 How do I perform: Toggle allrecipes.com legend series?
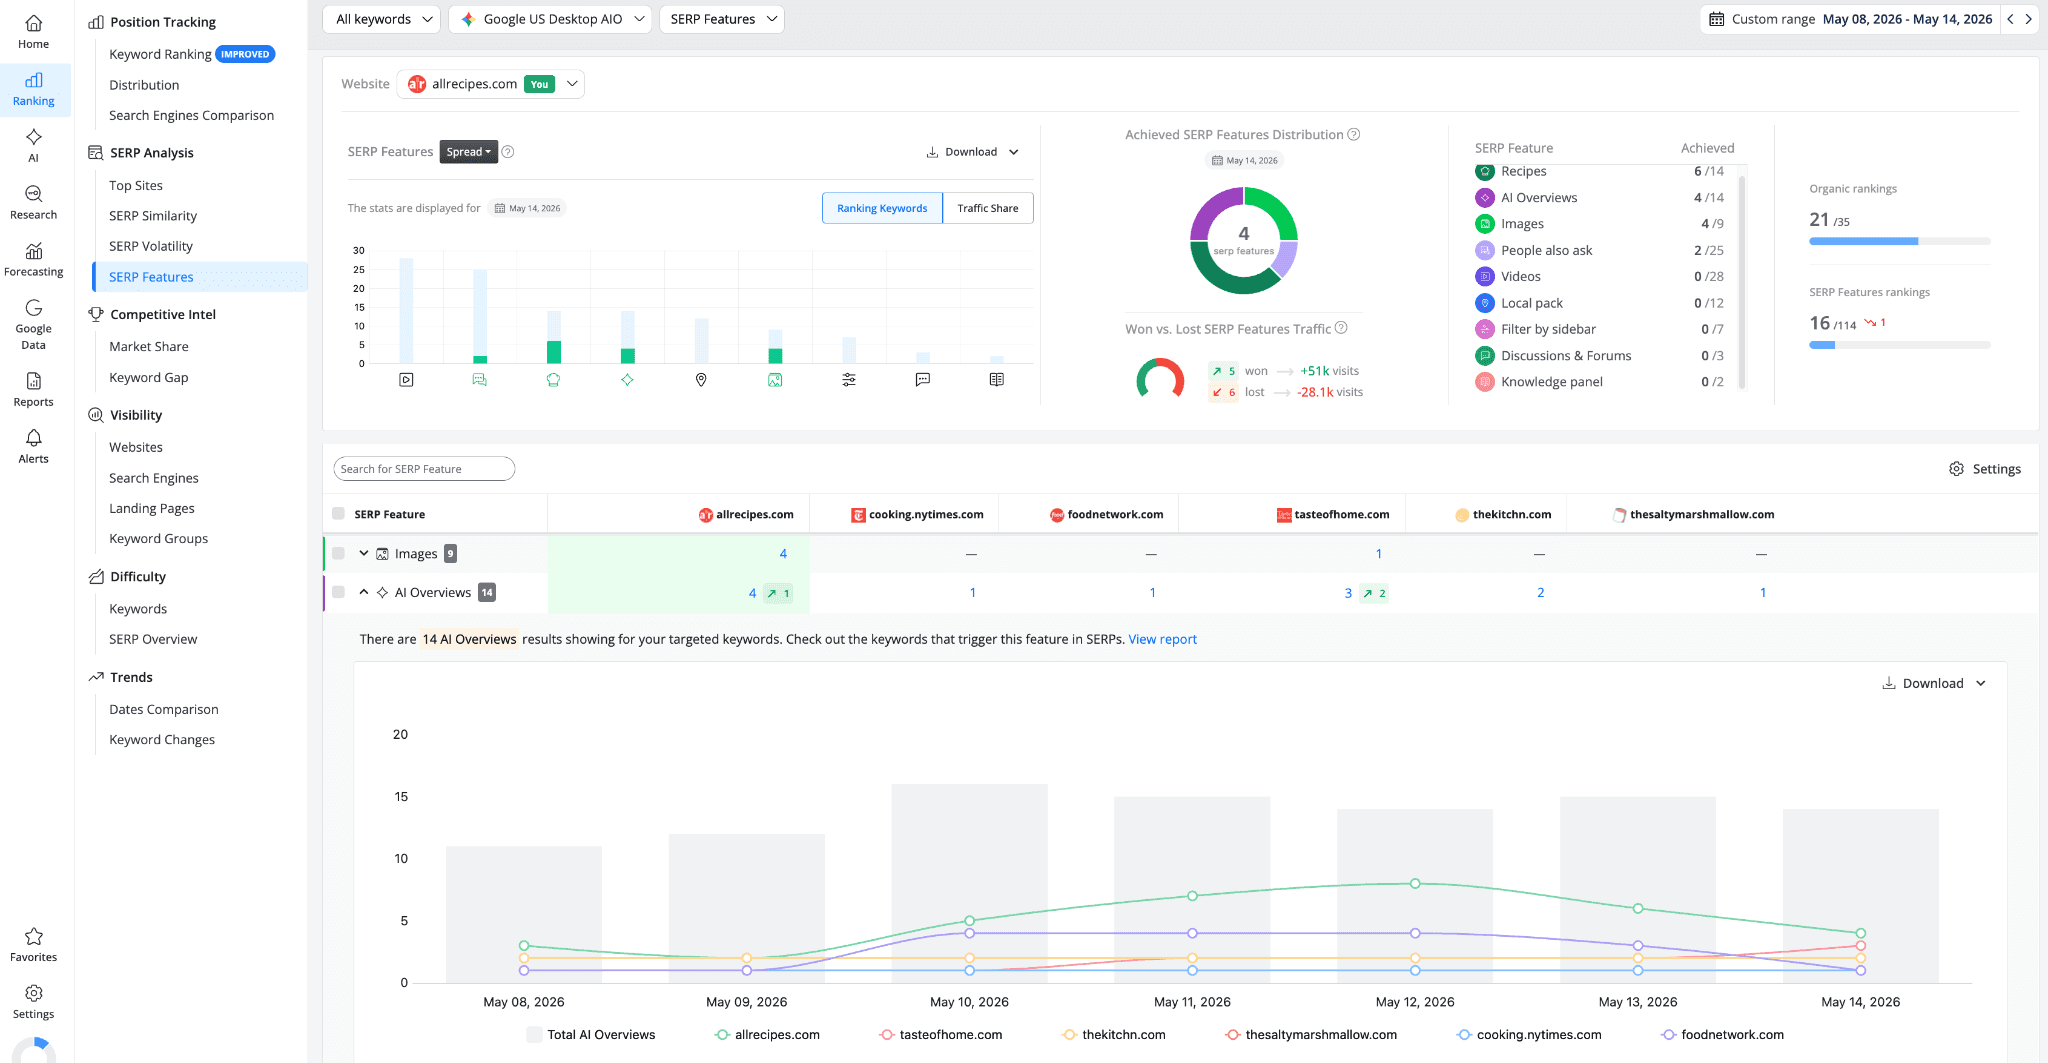(x=767, y=1035)
